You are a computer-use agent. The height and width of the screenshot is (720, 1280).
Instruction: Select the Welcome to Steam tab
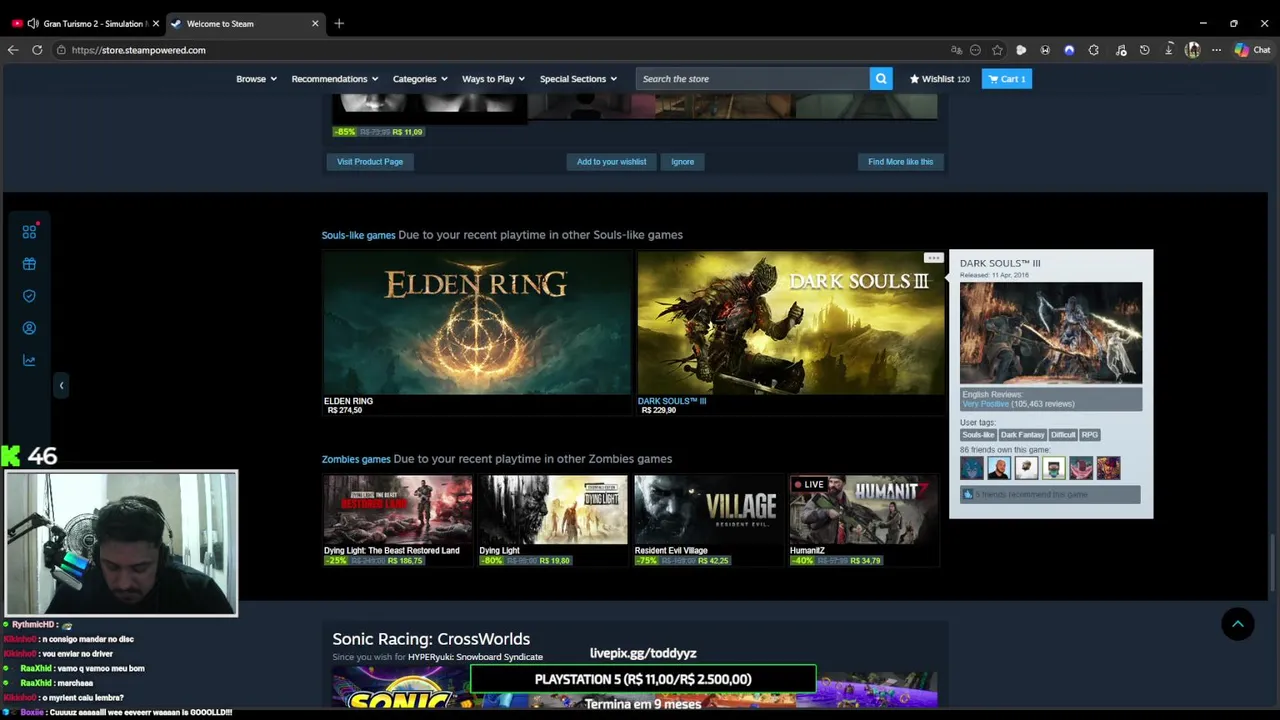245,23
